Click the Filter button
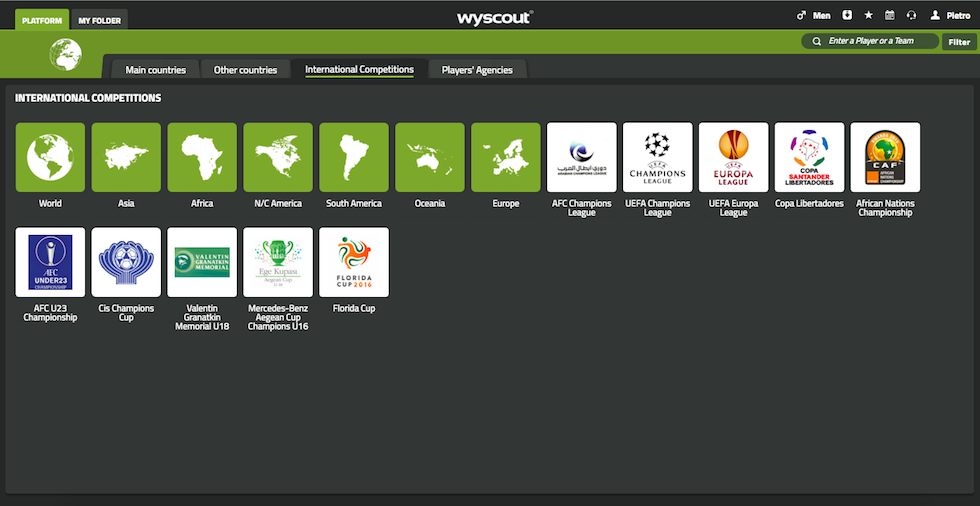This screenshot has height=506, width=980. click(958, 42)
